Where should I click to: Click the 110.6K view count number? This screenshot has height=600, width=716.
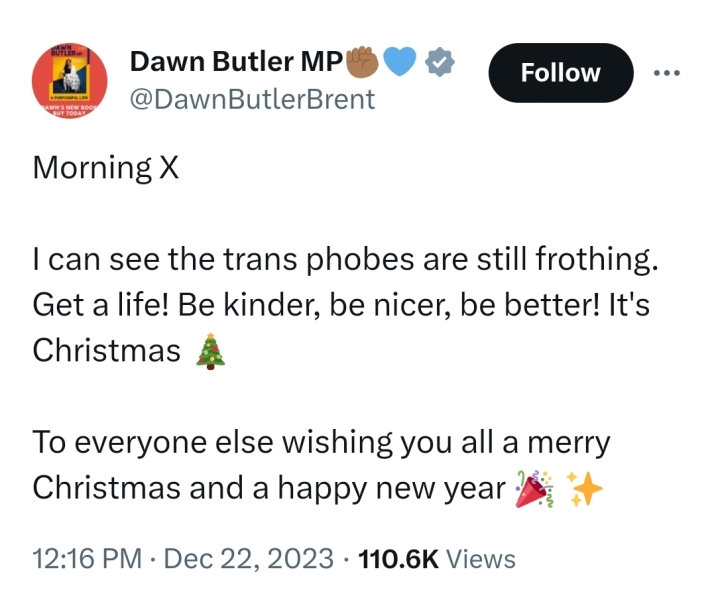(x=398, y=558)
